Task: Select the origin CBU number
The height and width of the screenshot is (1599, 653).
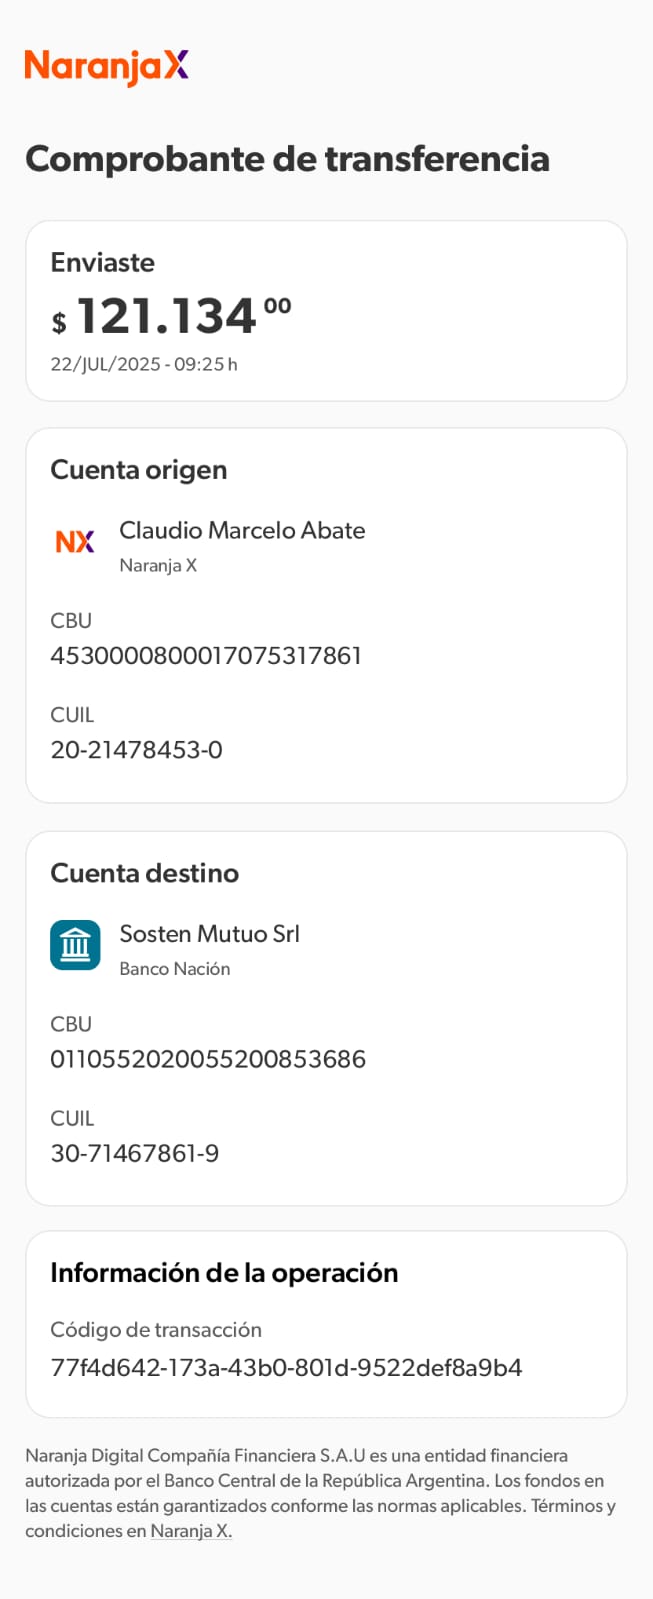Action: pyautogui.click(x=206, y=656)
